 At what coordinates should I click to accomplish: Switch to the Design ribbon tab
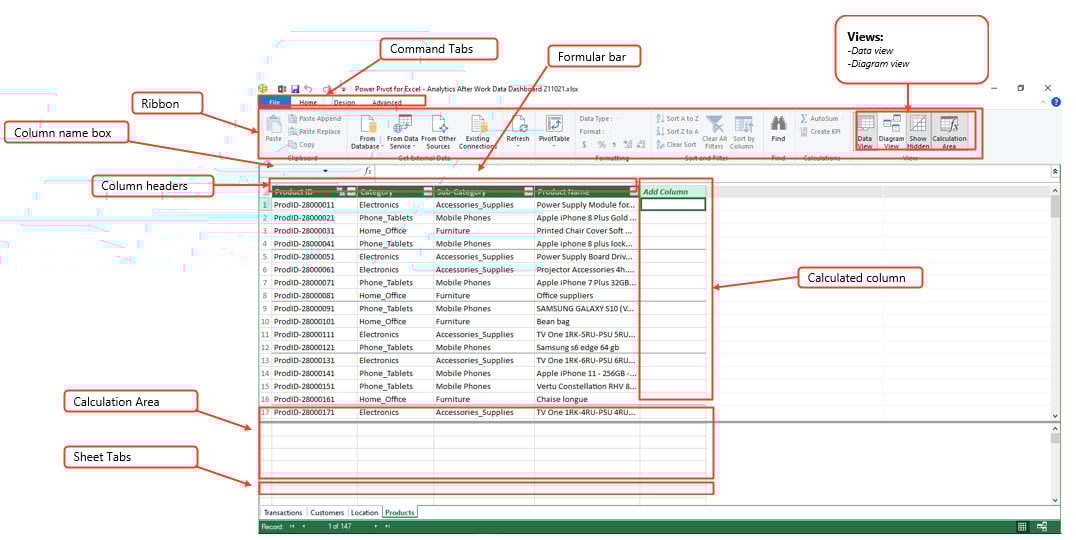(x=344, y=102)
